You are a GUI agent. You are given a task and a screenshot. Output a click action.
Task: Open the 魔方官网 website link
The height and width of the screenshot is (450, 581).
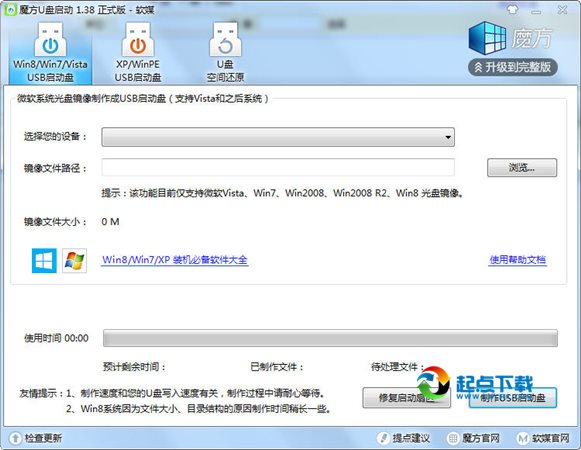(x=481, y=439)
